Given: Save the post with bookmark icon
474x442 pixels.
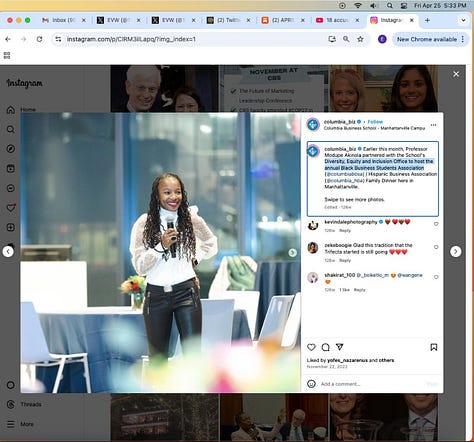Looking at the screenshot, I should 434,347.
